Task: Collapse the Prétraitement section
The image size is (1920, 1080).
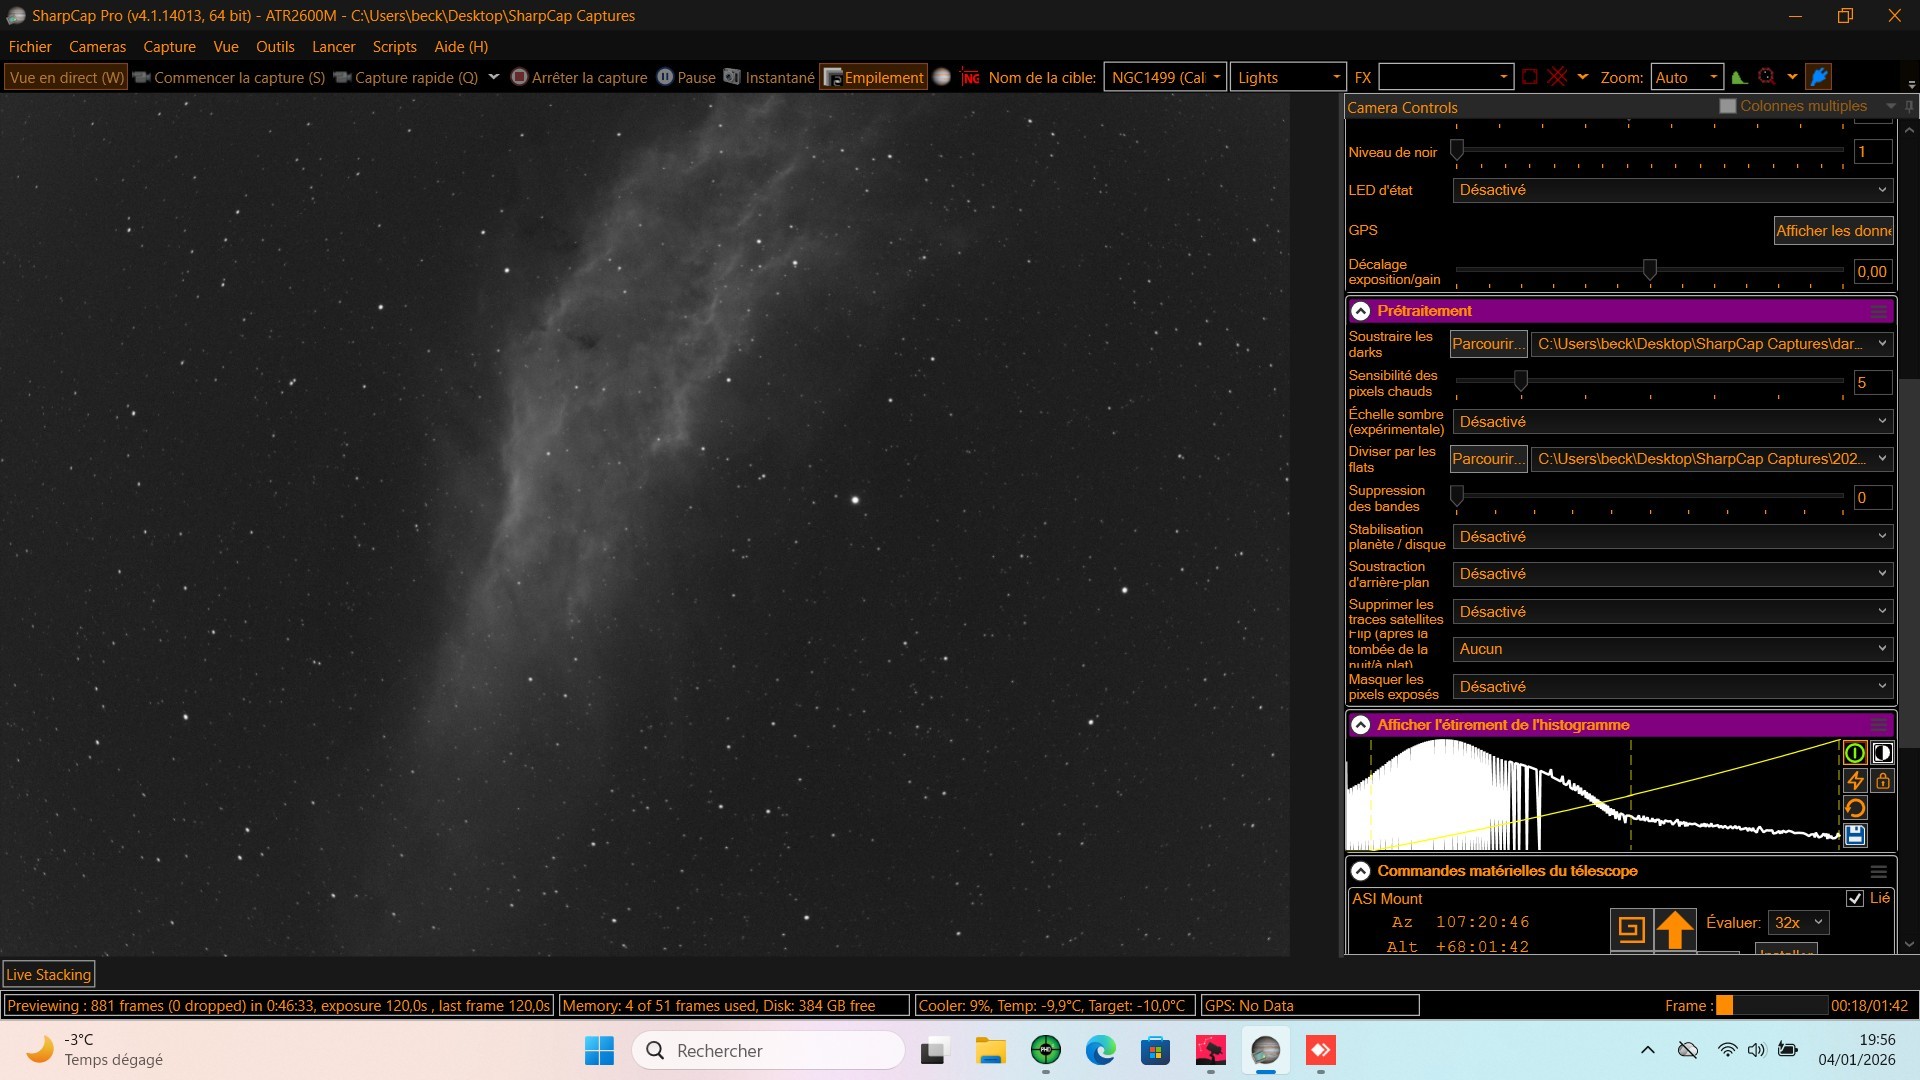Action: (x=1360, y=311)
